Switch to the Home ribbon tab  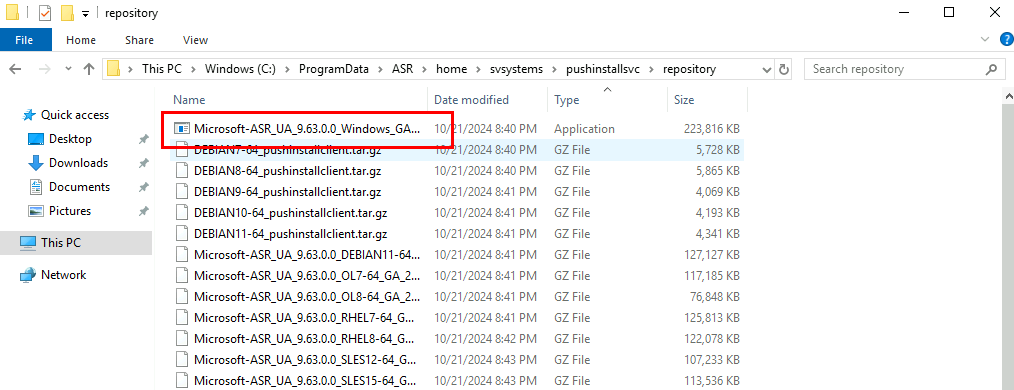pyautogui.click(x=81, y=40)
